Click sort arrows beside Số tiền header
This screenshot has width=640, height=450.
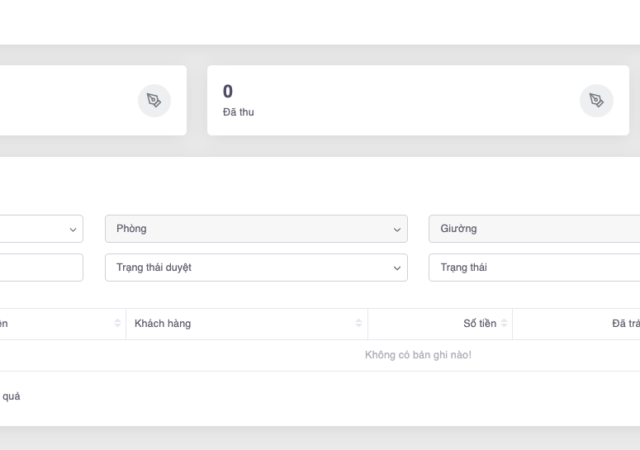[504, 323]
